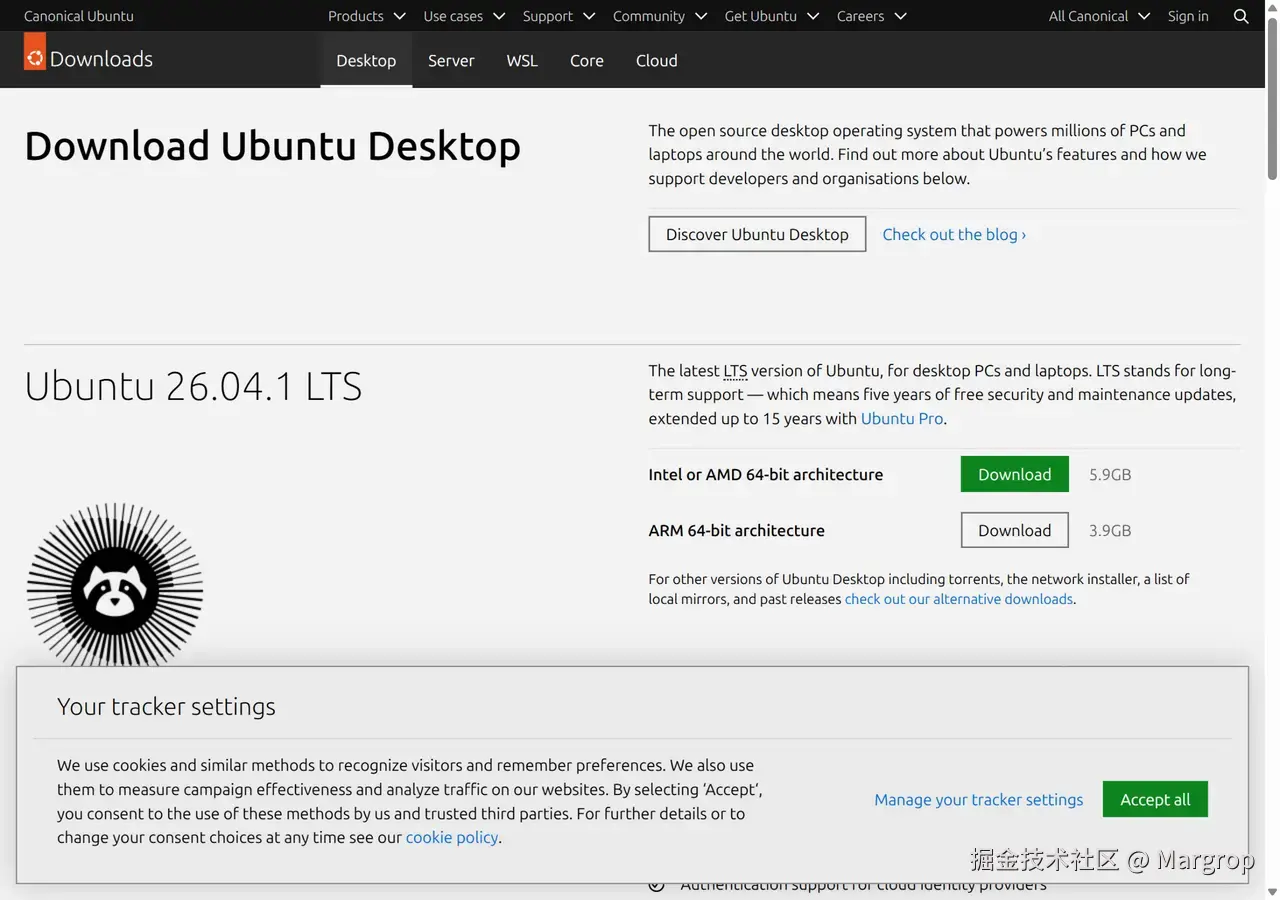Click the Ubuntu 26.04.1 LTS heading
The height and width of the screenshot is (900, 1280).
193,386
